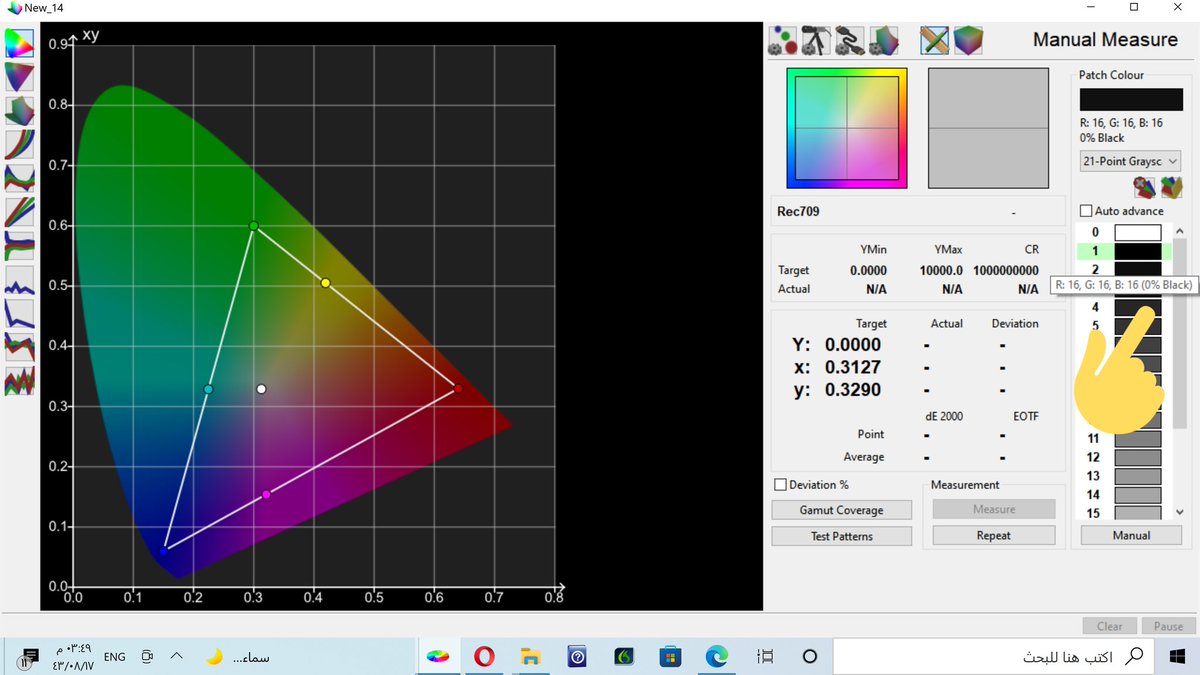Open the CIE xy chromaticity diagram graph
This screenshot has width=1200, height=675.
(20, 43)
